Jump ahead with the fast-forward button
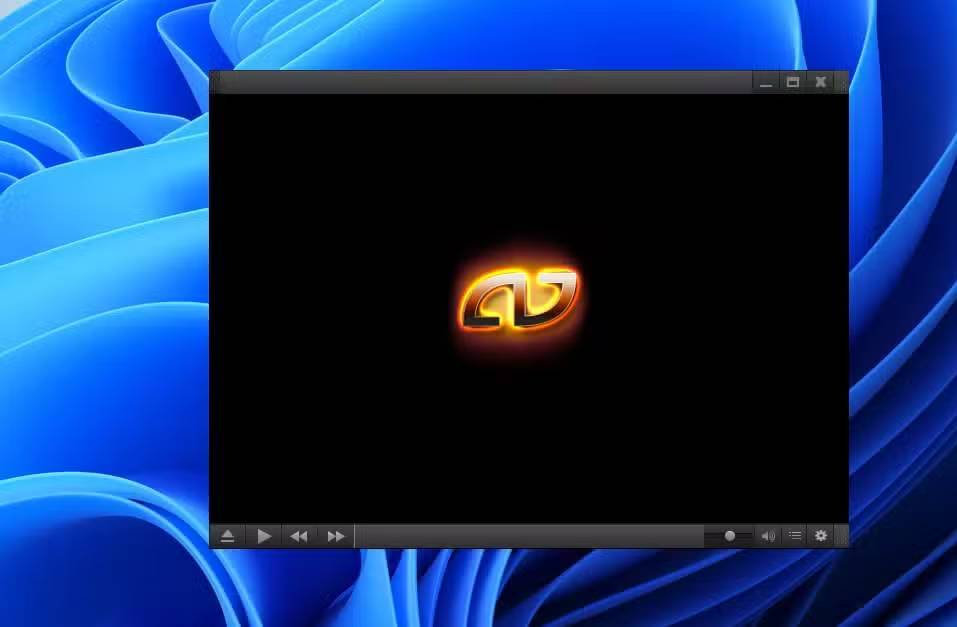 335,536
